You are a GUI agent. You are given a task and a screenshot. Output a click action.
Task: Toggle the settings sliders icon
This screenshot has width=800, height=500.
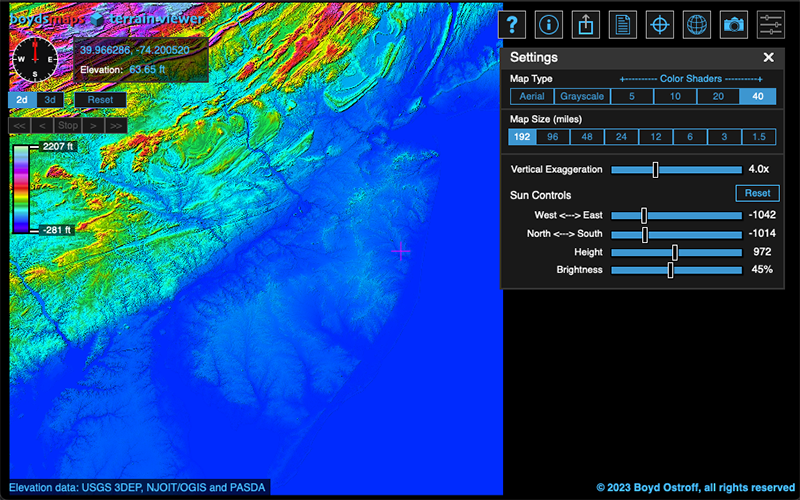pyautogui.click(x=771, y=25)
